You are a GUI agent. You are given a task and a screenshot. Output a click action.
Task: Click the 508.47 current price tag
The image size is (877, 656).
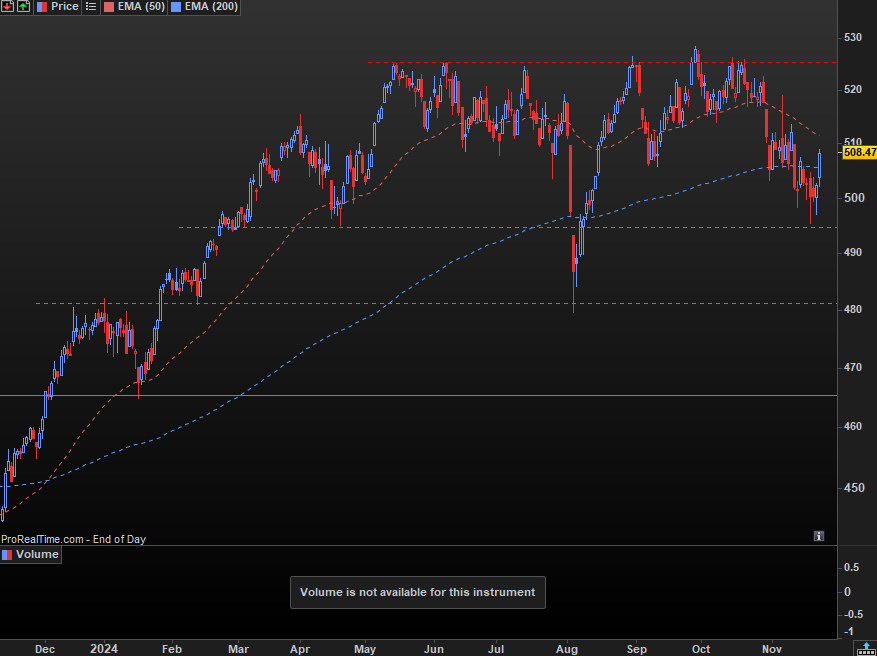click(859, 152)
